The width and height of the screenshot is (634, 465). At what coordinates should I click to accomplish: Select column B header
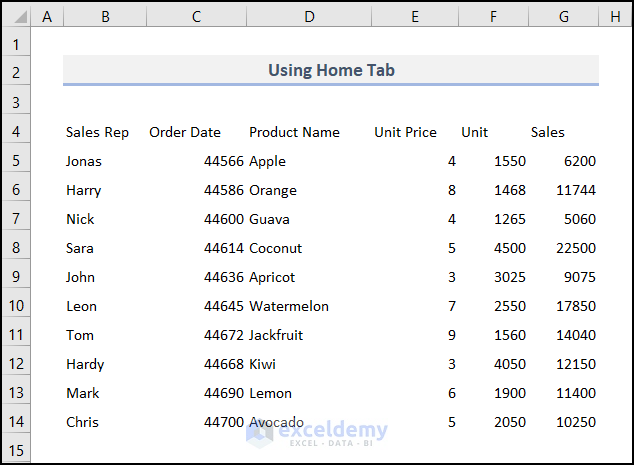click(x=105, y=16)
